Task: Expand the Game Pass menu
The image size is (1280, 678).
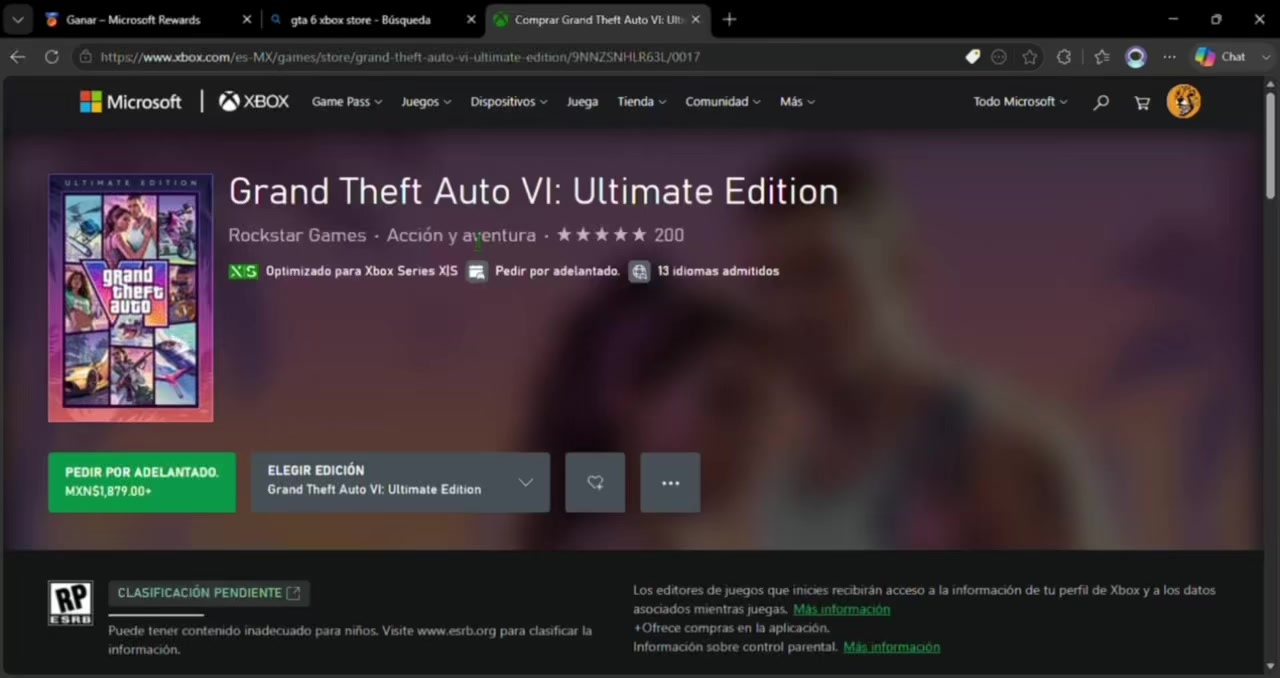Action: tap(347, 101)
